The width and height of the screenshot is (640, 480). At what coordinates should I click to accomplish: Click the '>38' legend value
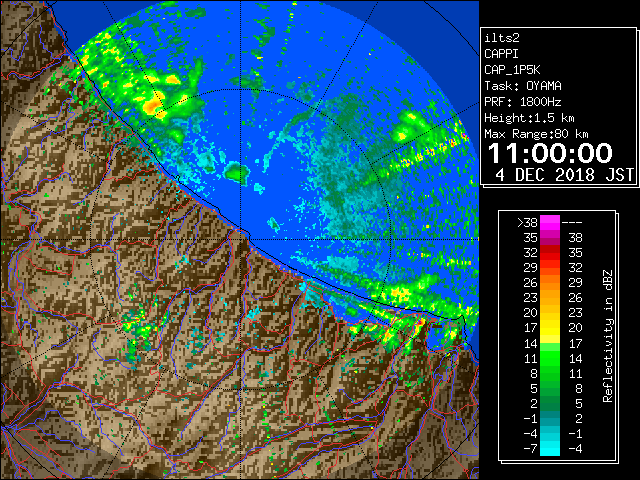click(x=527, y=223)
